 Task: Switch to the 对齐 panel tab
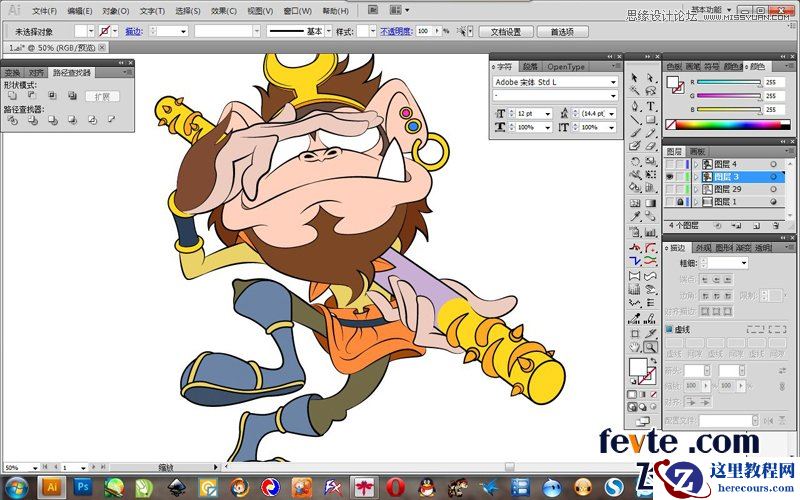point(36,72)
